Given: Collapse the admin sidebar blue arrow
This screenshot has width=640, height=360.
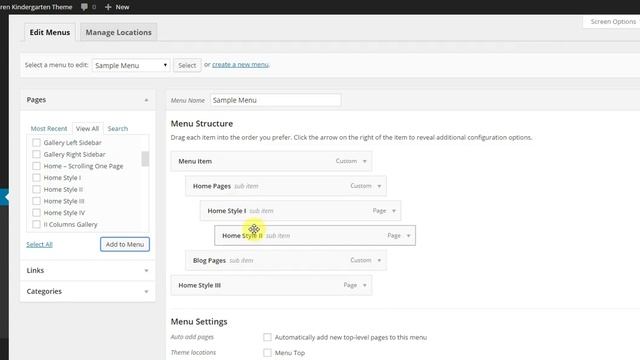Looking at the screenshot, I should 4,197.
